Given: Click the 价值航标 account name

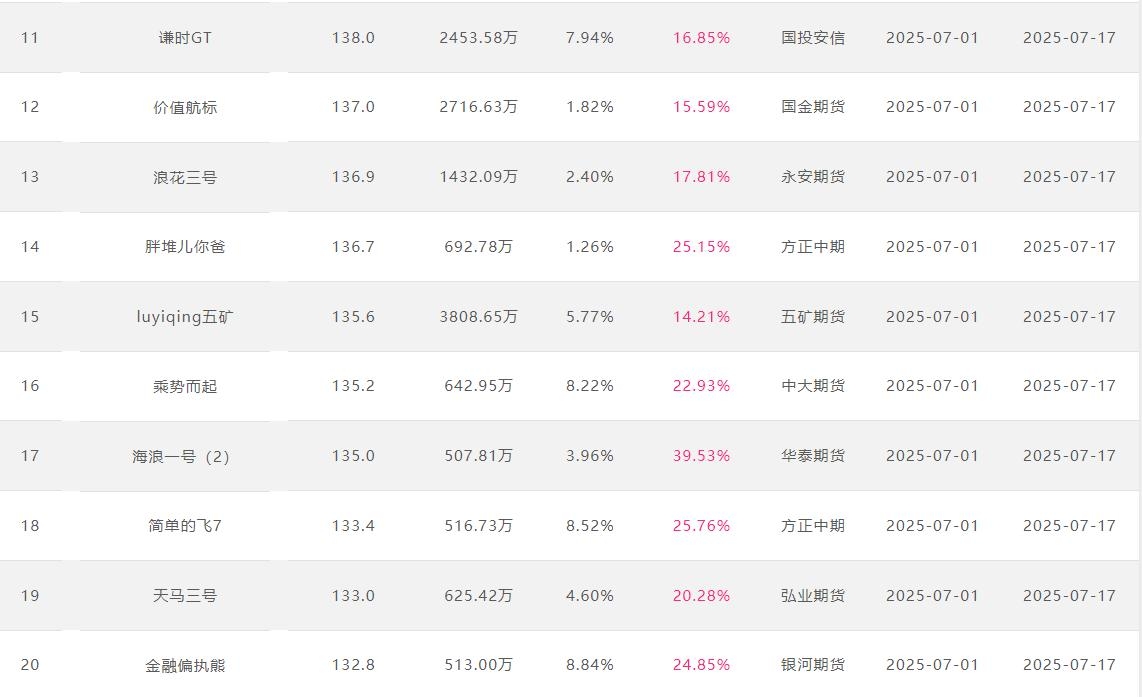Looking at the screenshot, I should coord(185,107).
